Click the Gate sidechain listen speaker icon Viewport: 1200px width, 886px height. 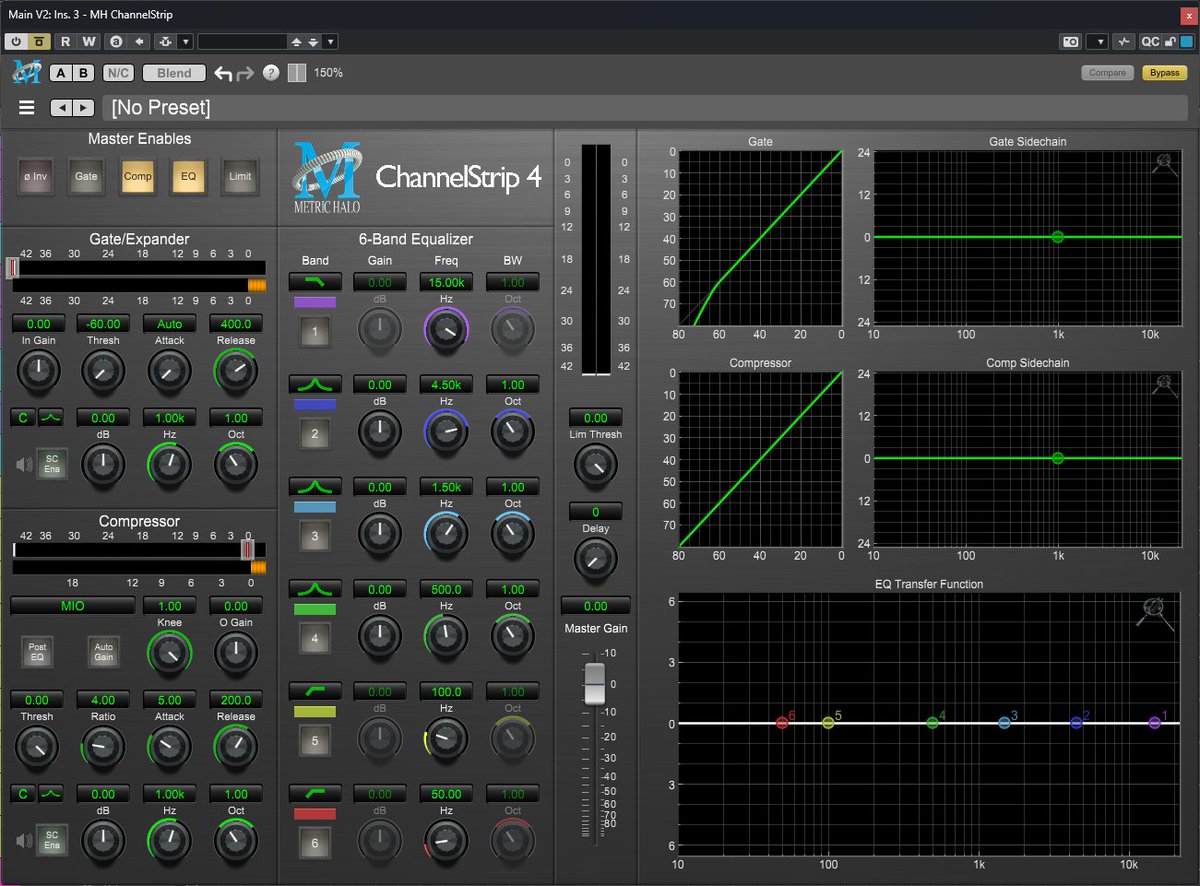point(22,464)
